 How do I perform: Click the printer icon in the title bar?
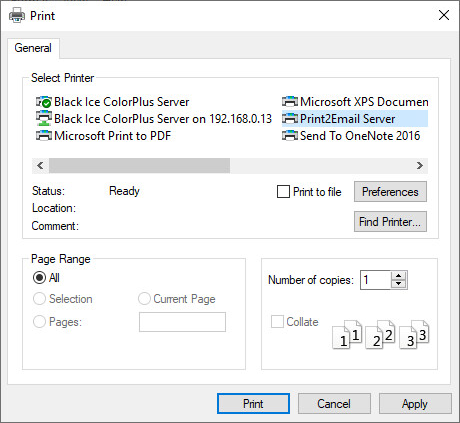point(17,16)
